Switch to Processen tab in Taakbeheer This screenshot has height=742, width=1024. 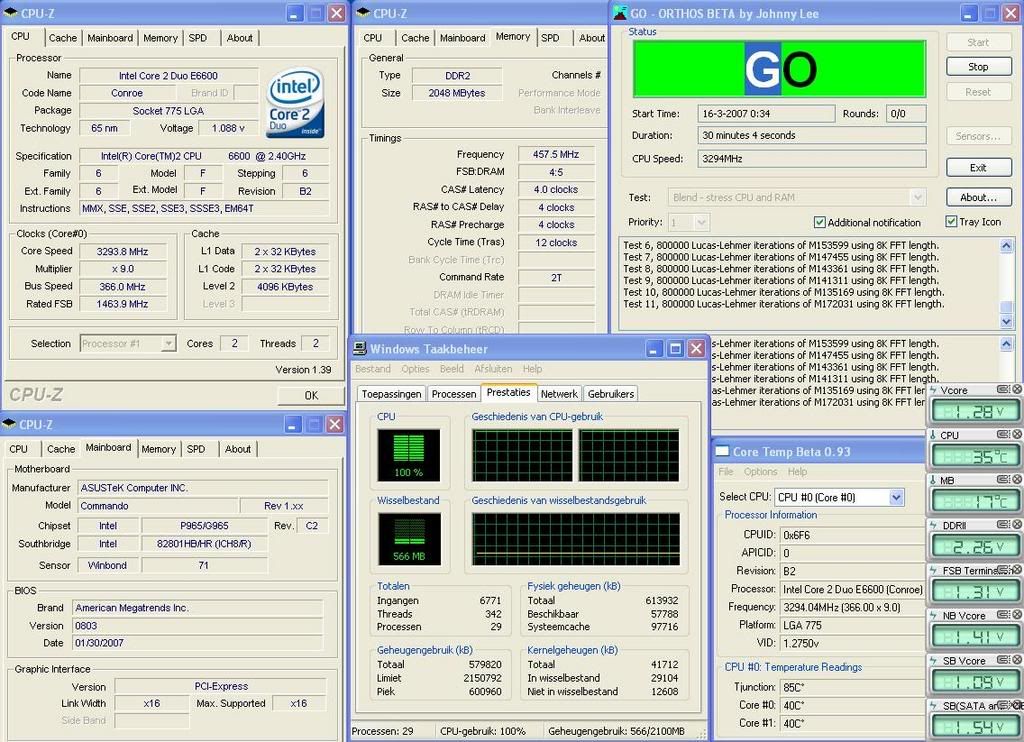(x=454, y=394)
